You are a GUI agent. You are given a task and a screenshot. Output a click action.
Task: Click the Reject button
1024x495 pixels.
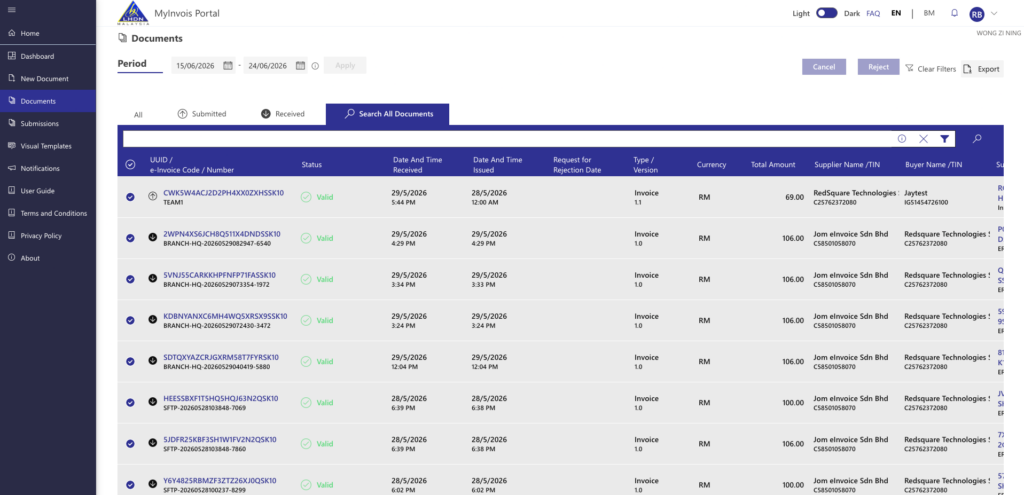point(878,67)
